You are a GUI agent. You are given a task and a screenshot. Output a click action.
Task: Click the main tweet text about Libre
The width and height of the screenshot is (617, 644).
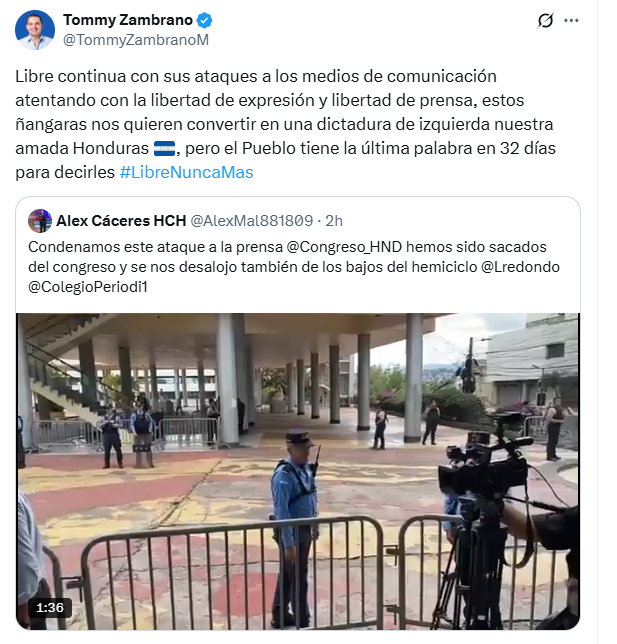click(285, 124)
